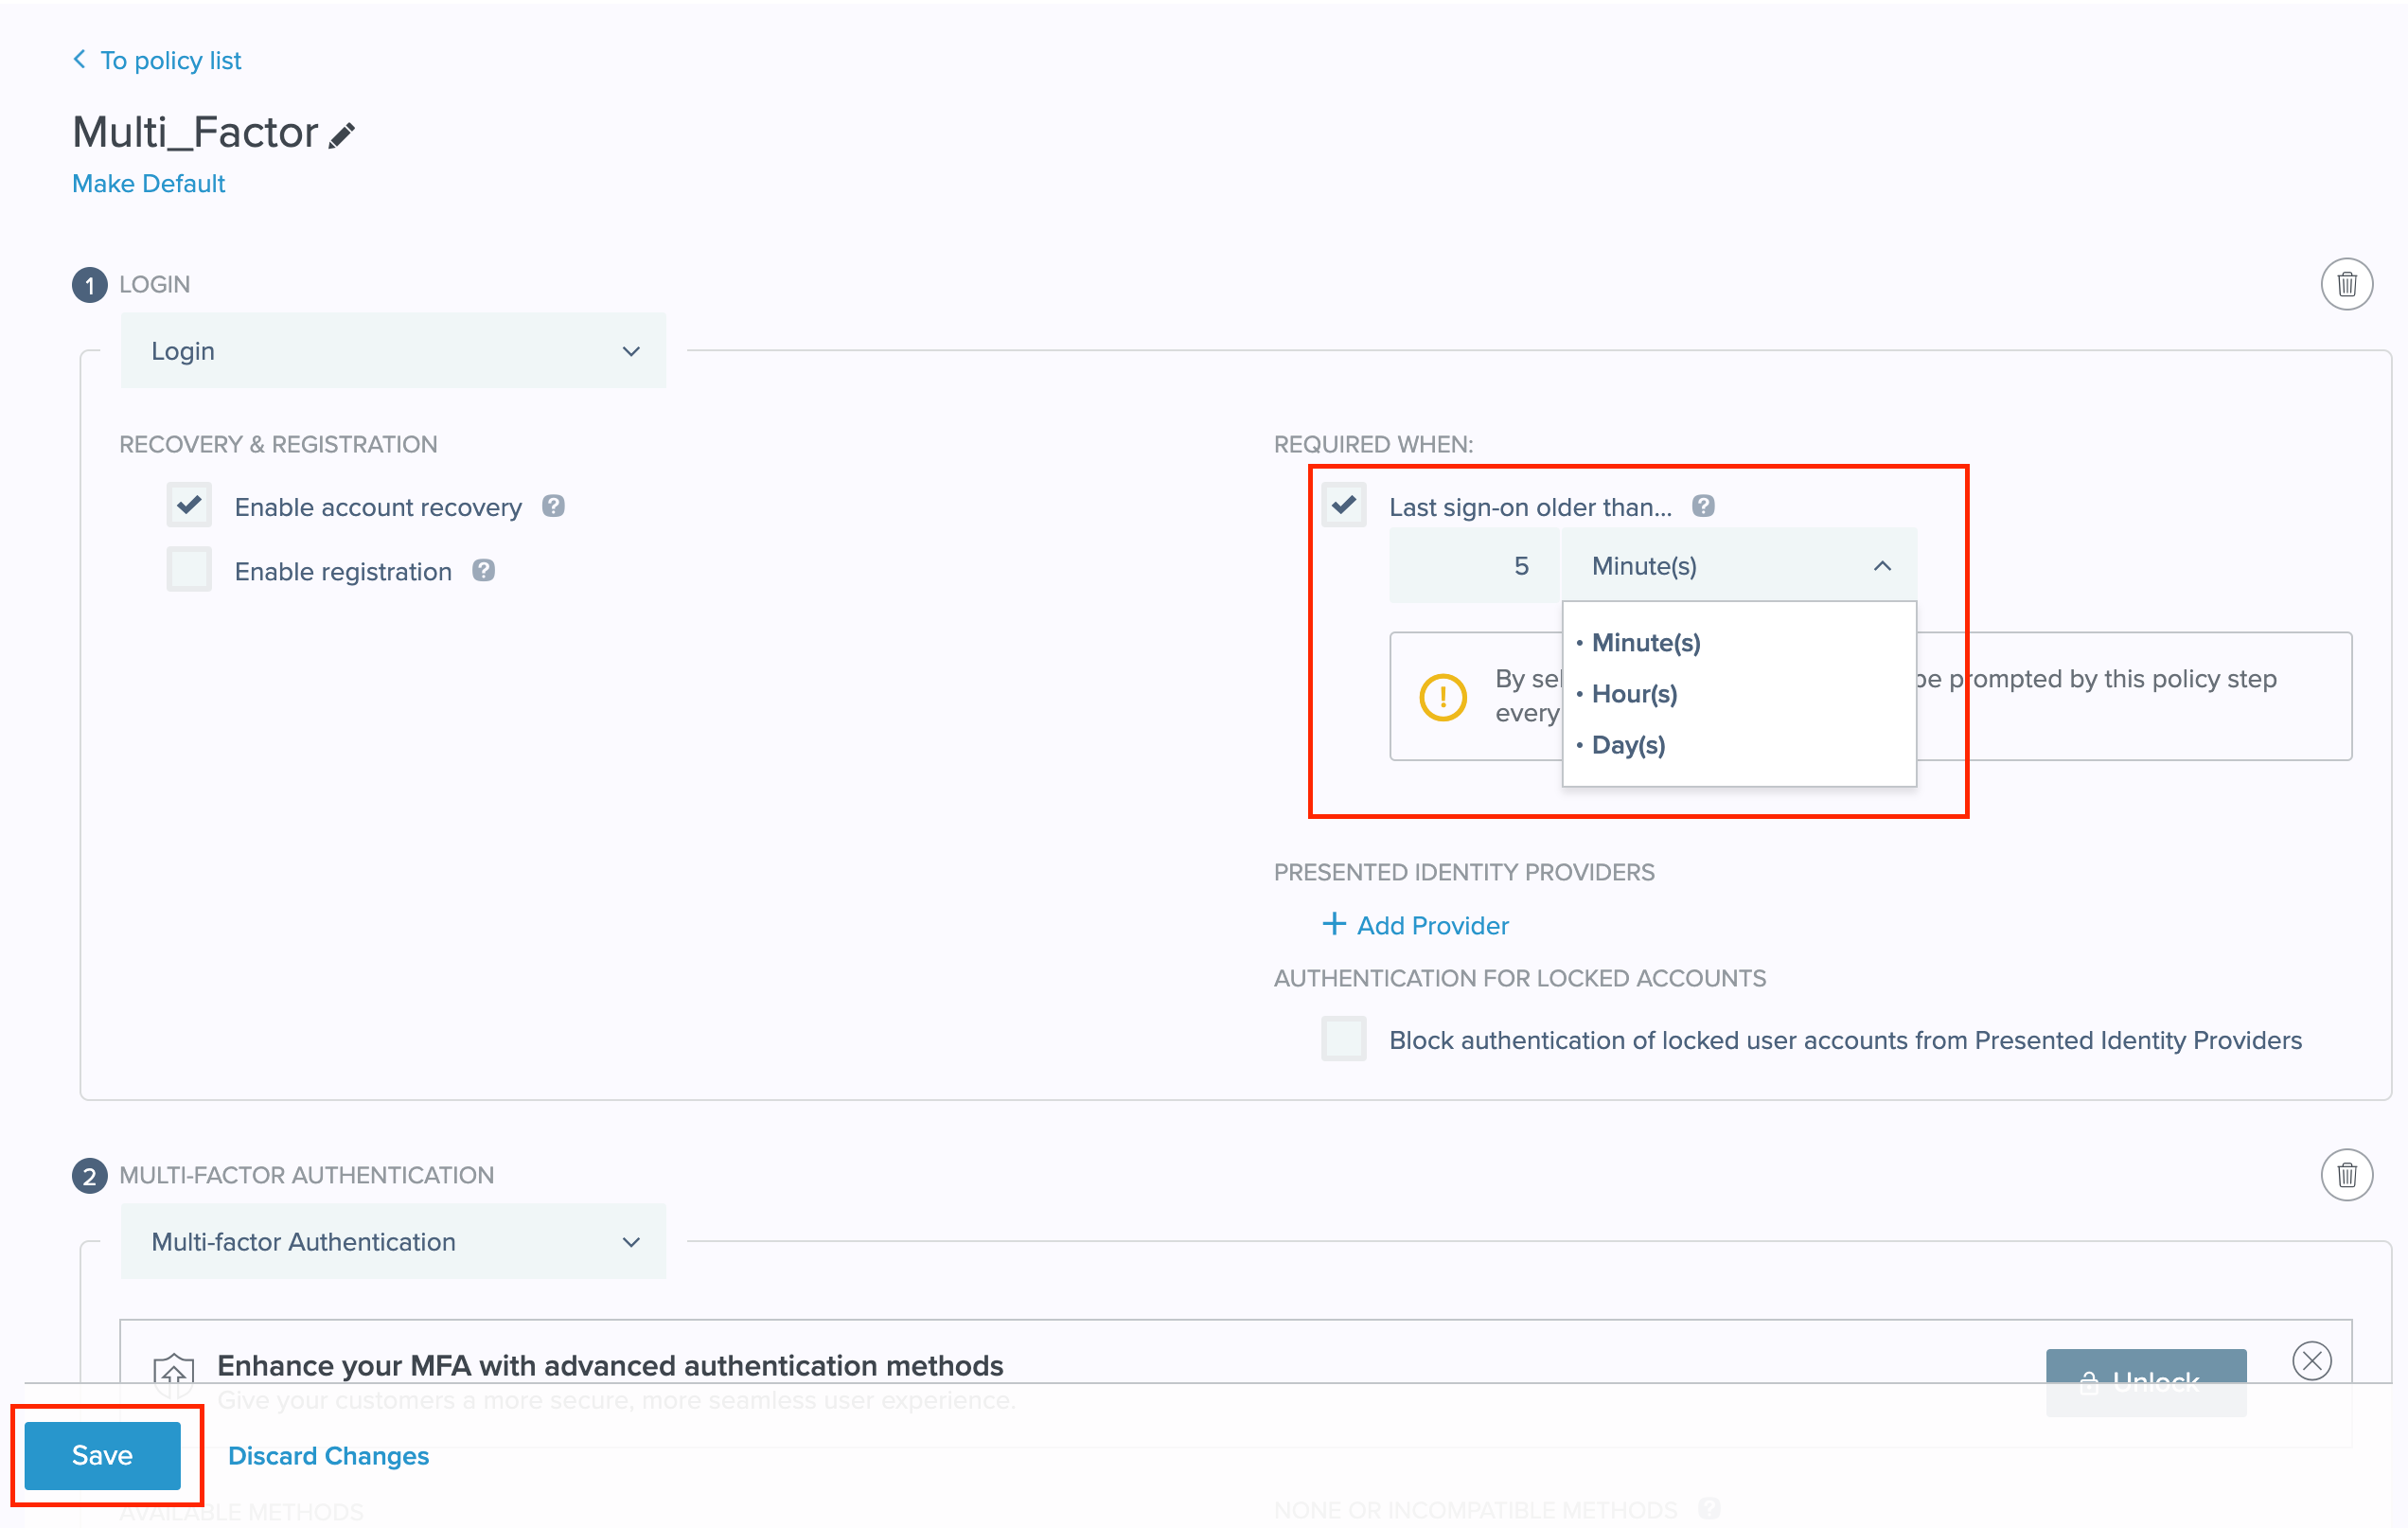Click the Save button
The width and height of the screenshot is (2408, 1528).
click(x=100, y=1456)
